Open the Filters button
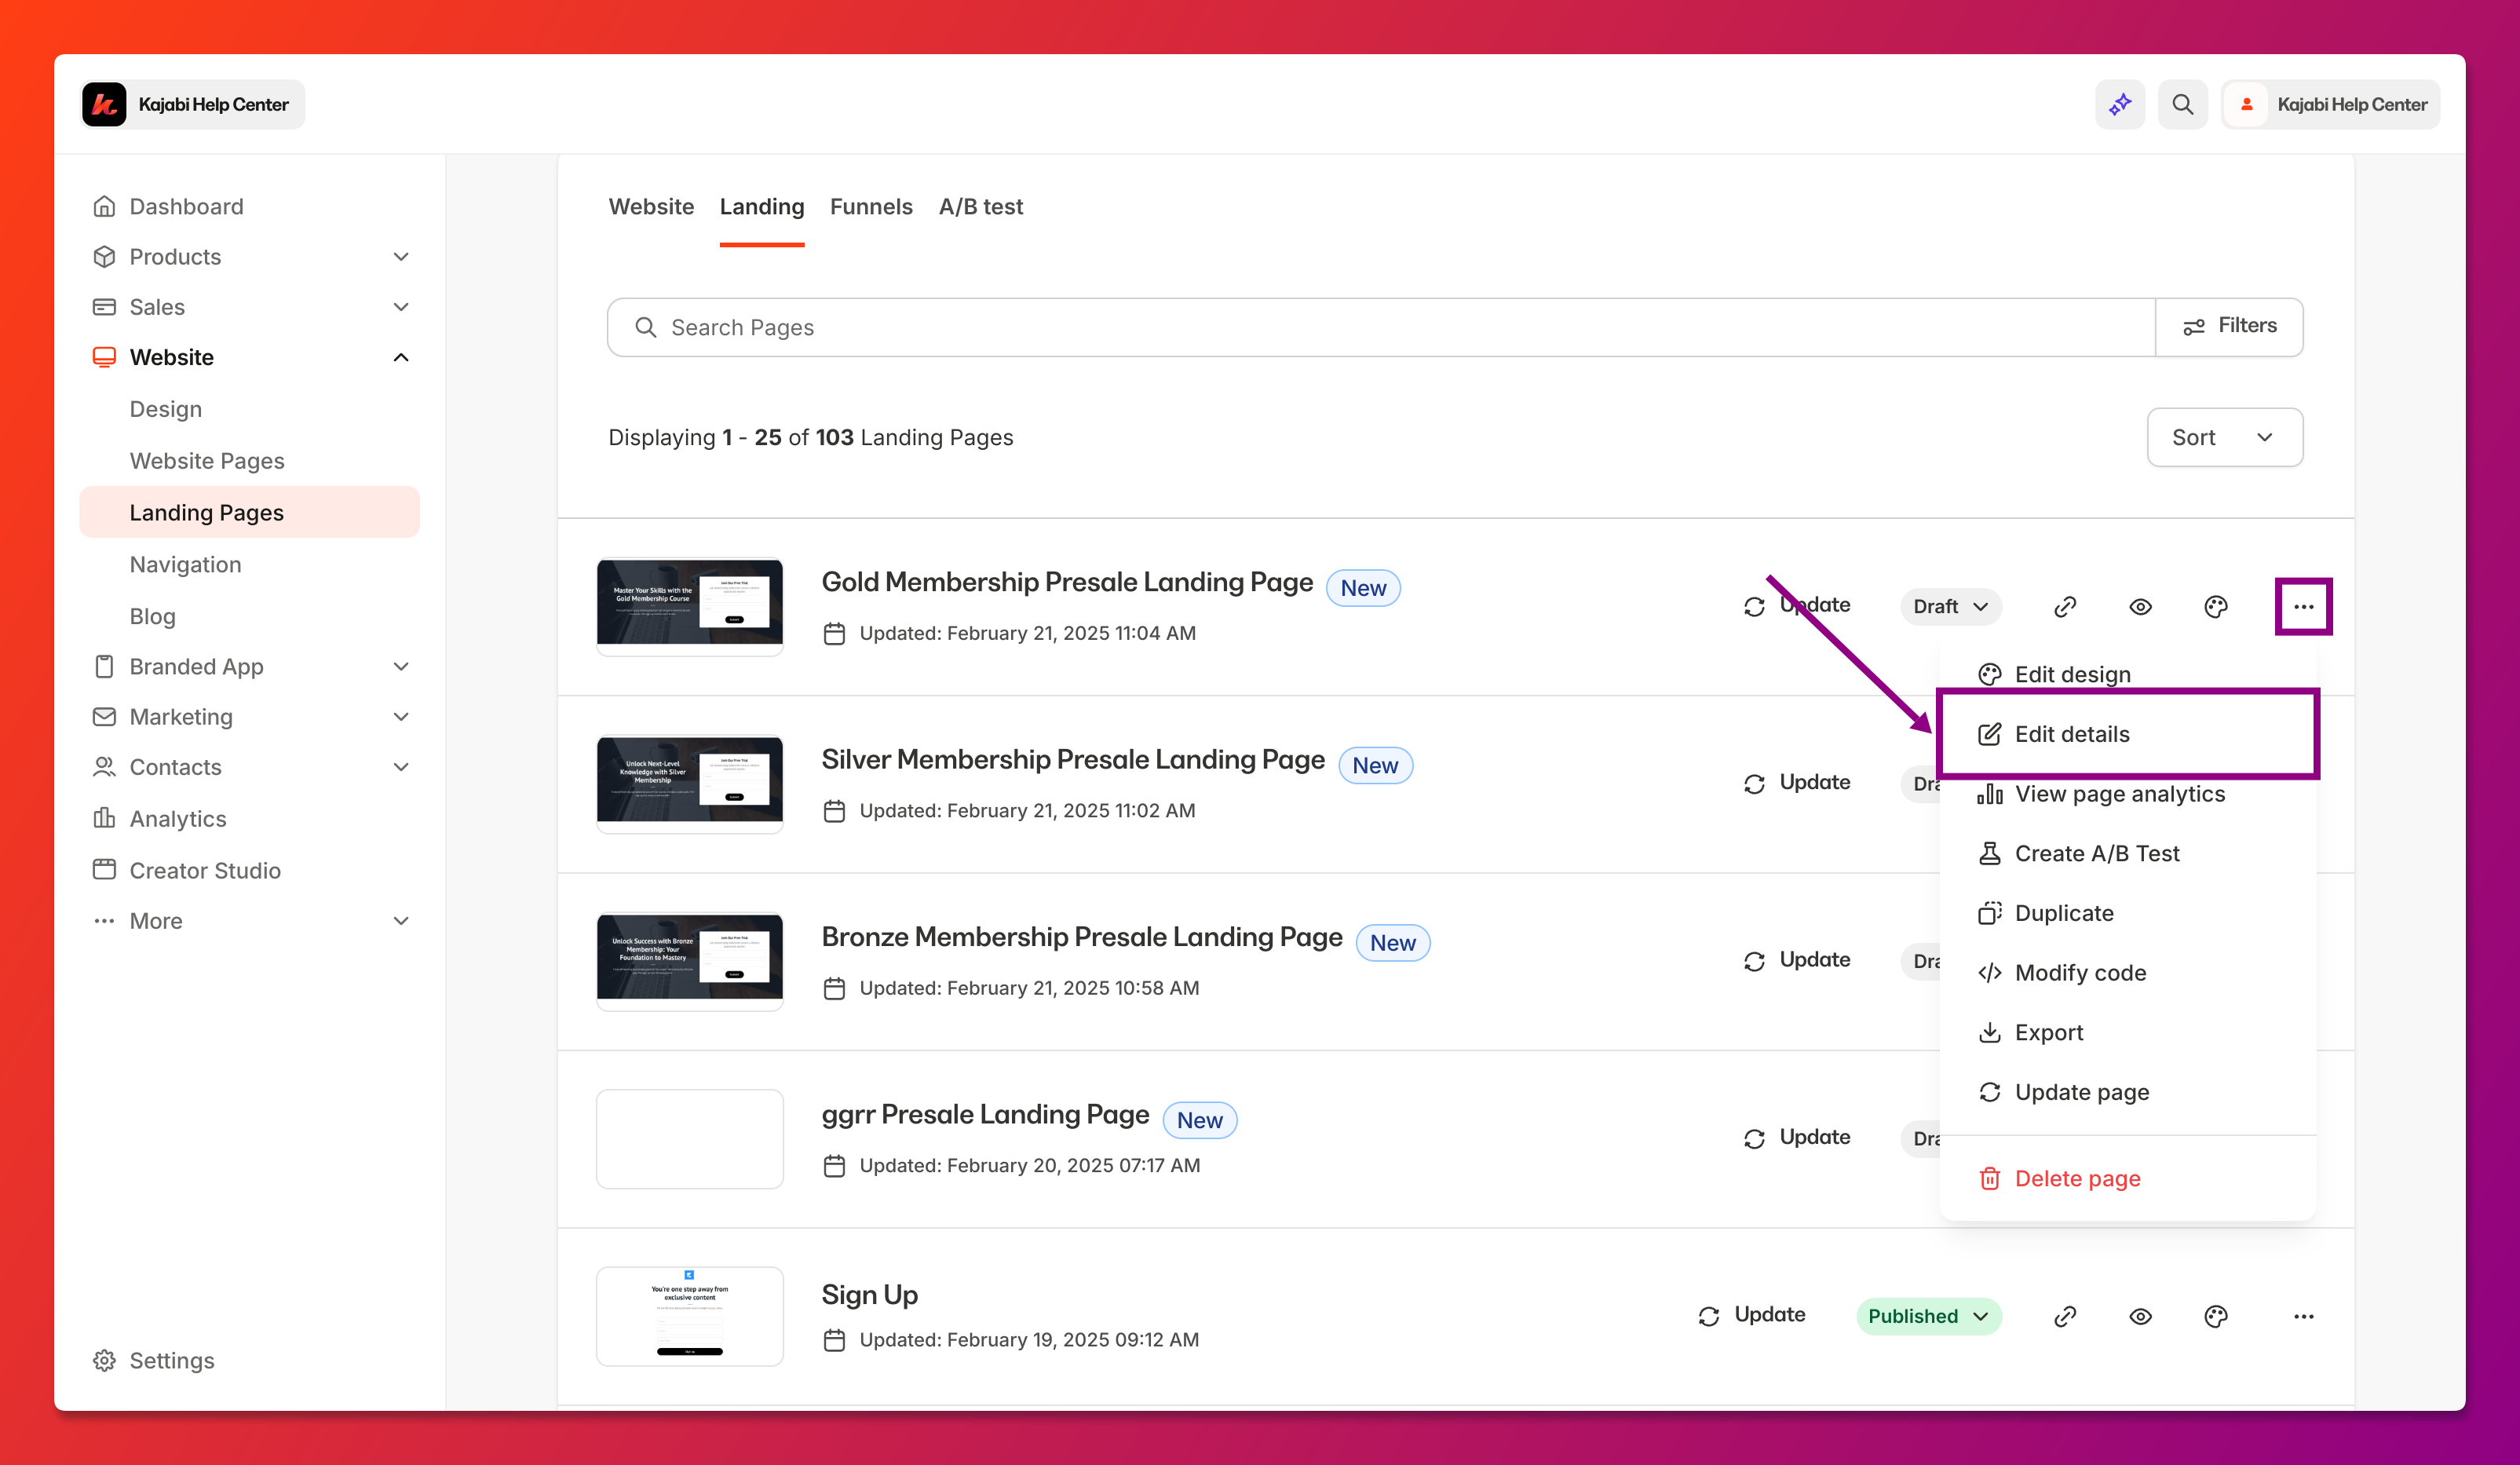2520x1465 pixels. pos(2229,327)
